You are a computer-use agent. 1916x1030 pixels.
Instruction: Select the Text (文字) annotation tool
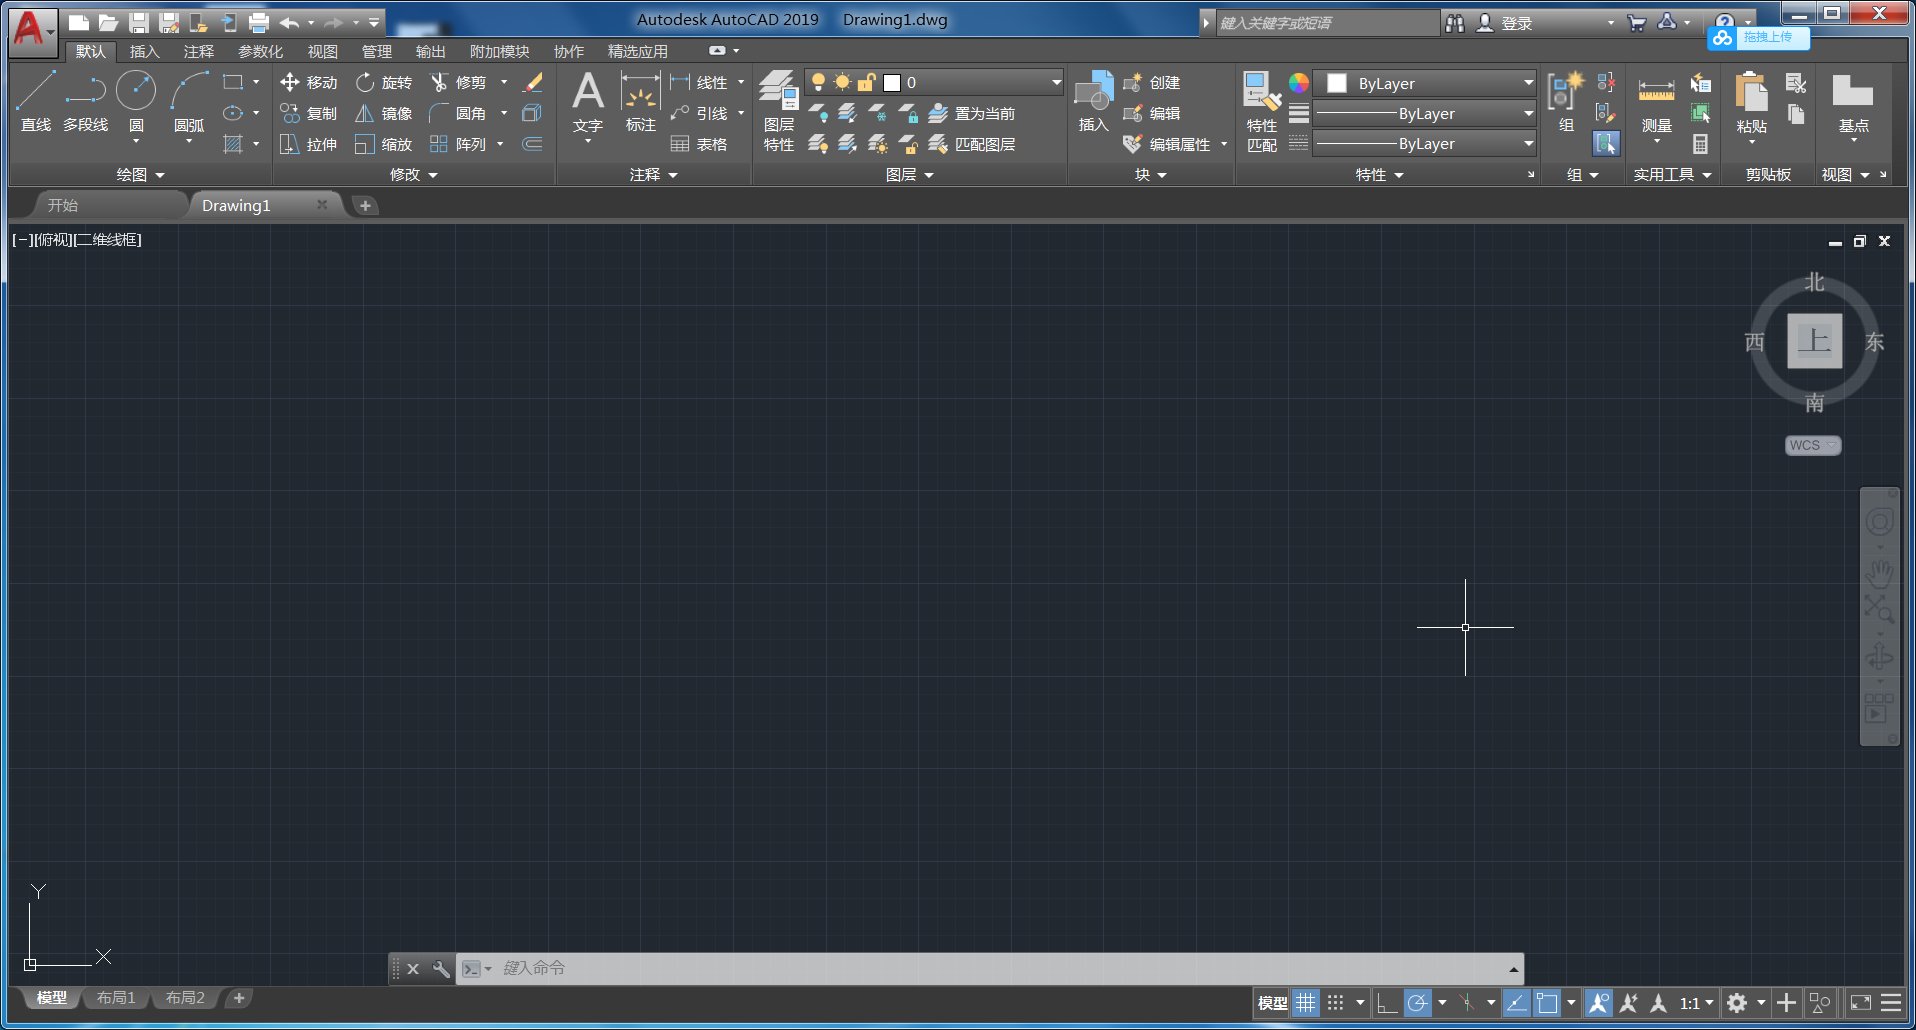click(588, 101)
